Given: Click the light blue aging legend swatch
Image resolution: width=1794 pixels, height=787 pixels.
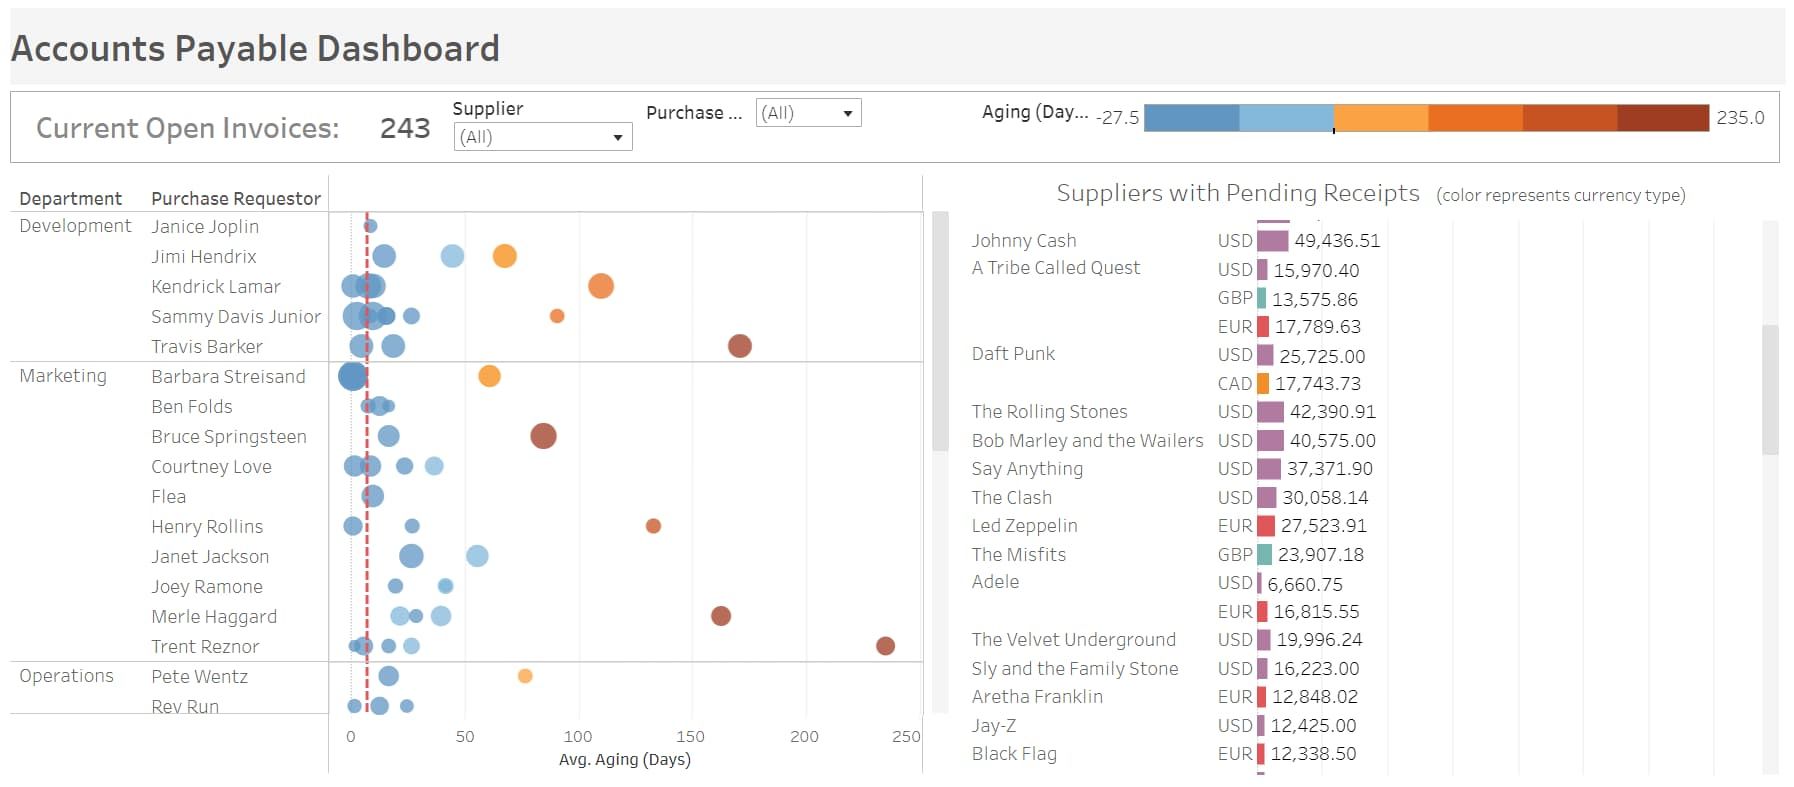Looking at the screenshot, I should pyautogui.click(x=1286, y=118).
